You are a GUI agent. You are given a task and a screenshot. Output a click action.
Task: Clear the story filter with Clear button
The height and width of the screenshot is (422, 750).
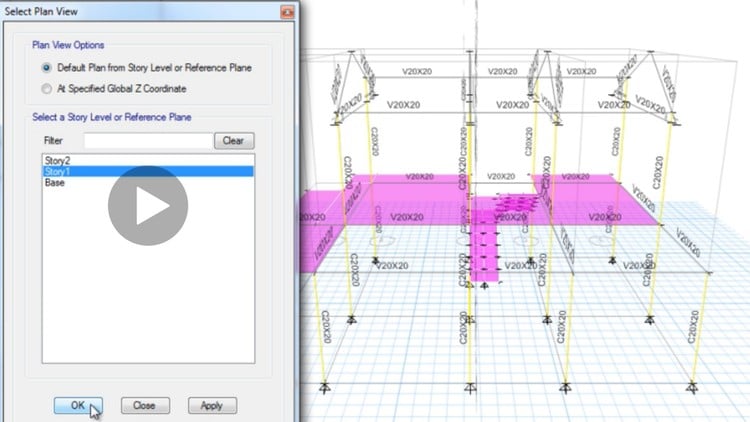tap(234, 141)
